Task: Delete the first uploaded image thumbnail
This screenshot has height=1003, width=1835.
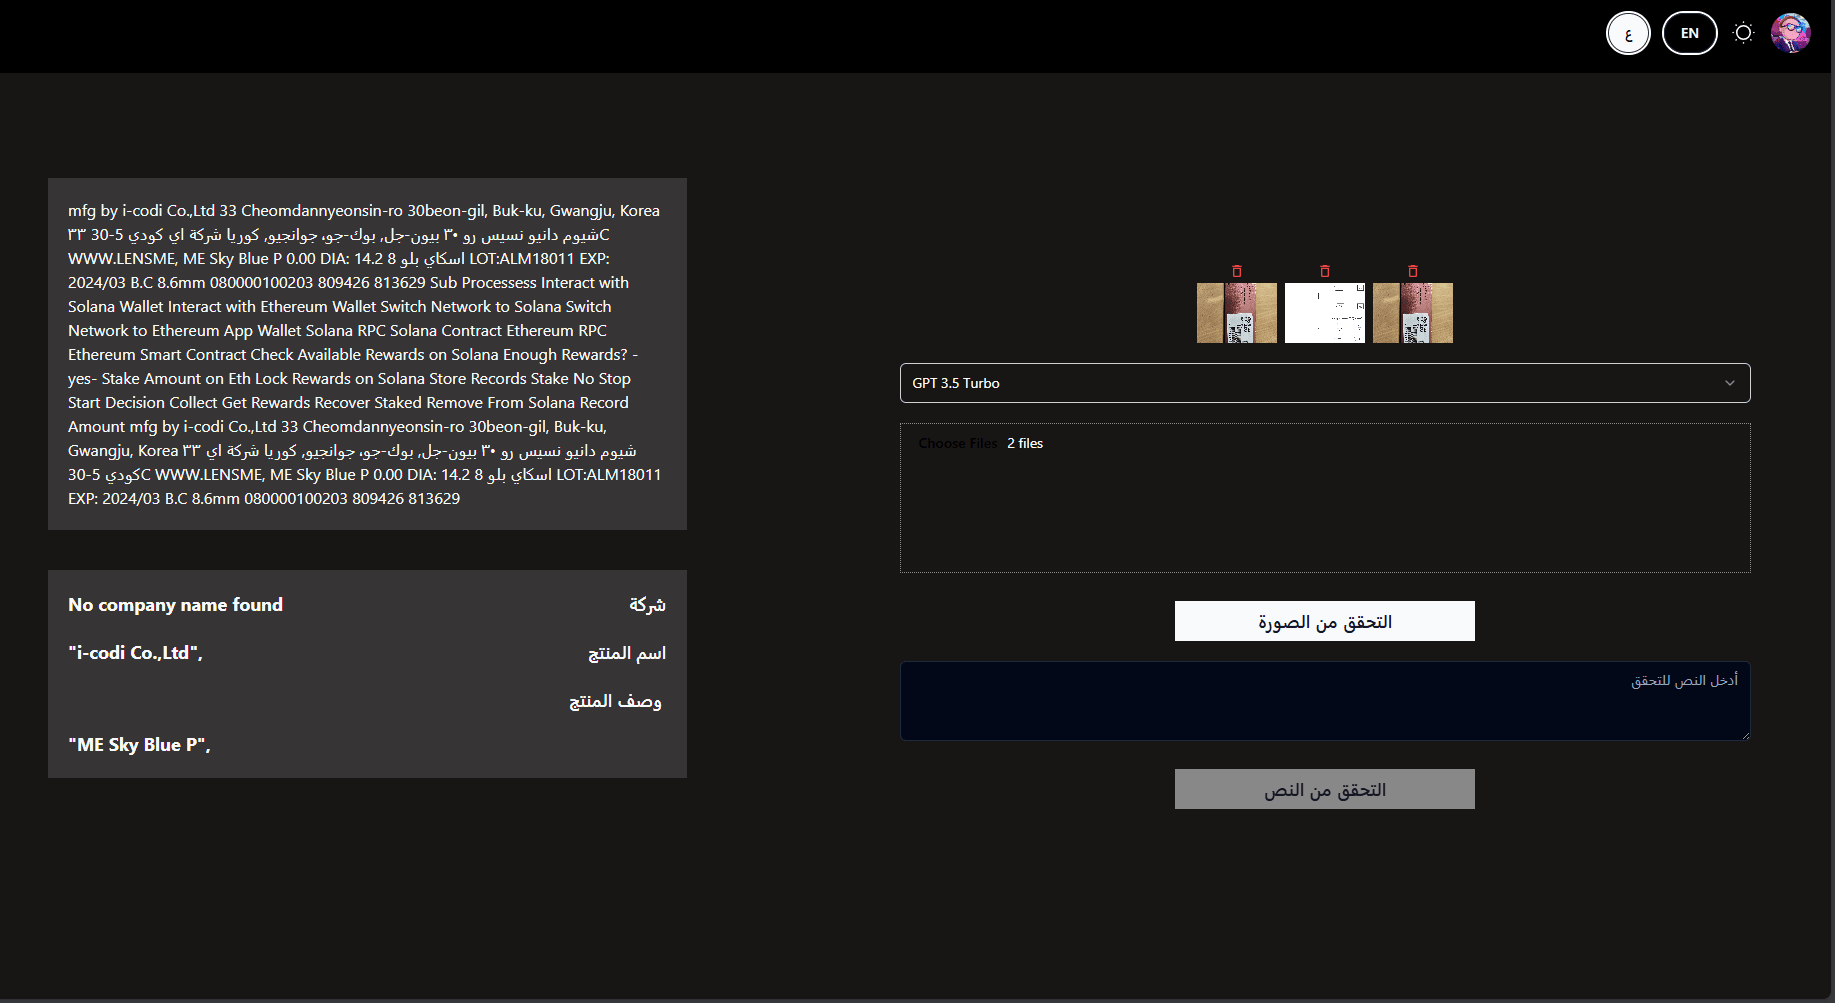Action: 1237,271
